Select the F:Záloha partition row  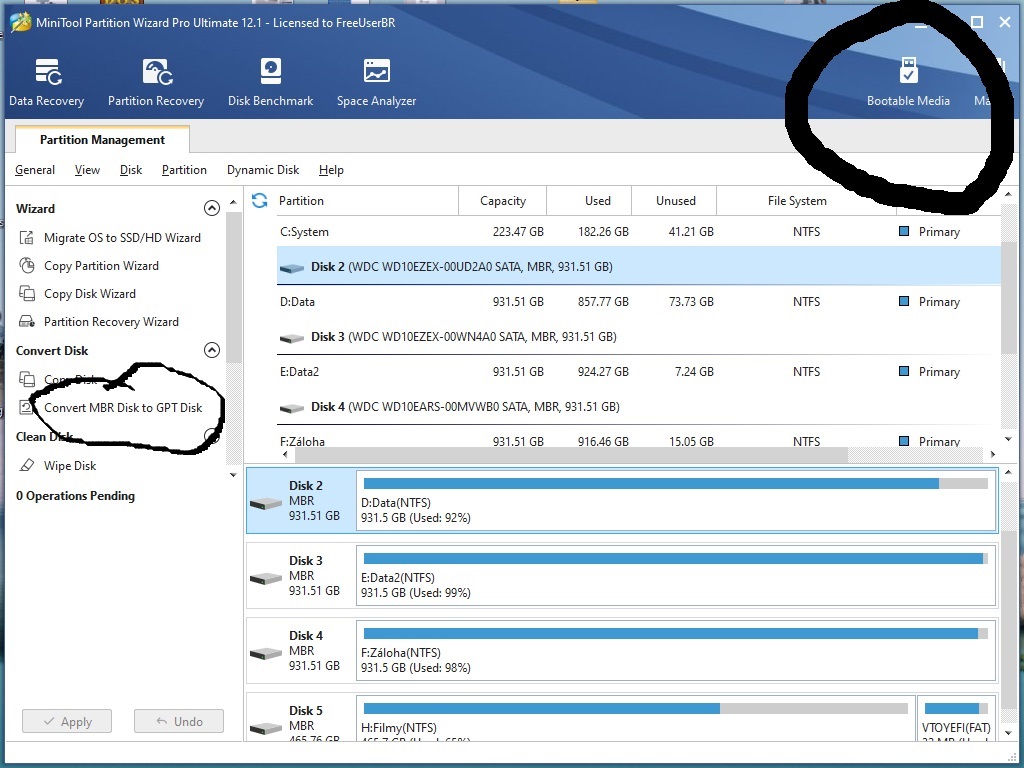[x=638, y=441]
